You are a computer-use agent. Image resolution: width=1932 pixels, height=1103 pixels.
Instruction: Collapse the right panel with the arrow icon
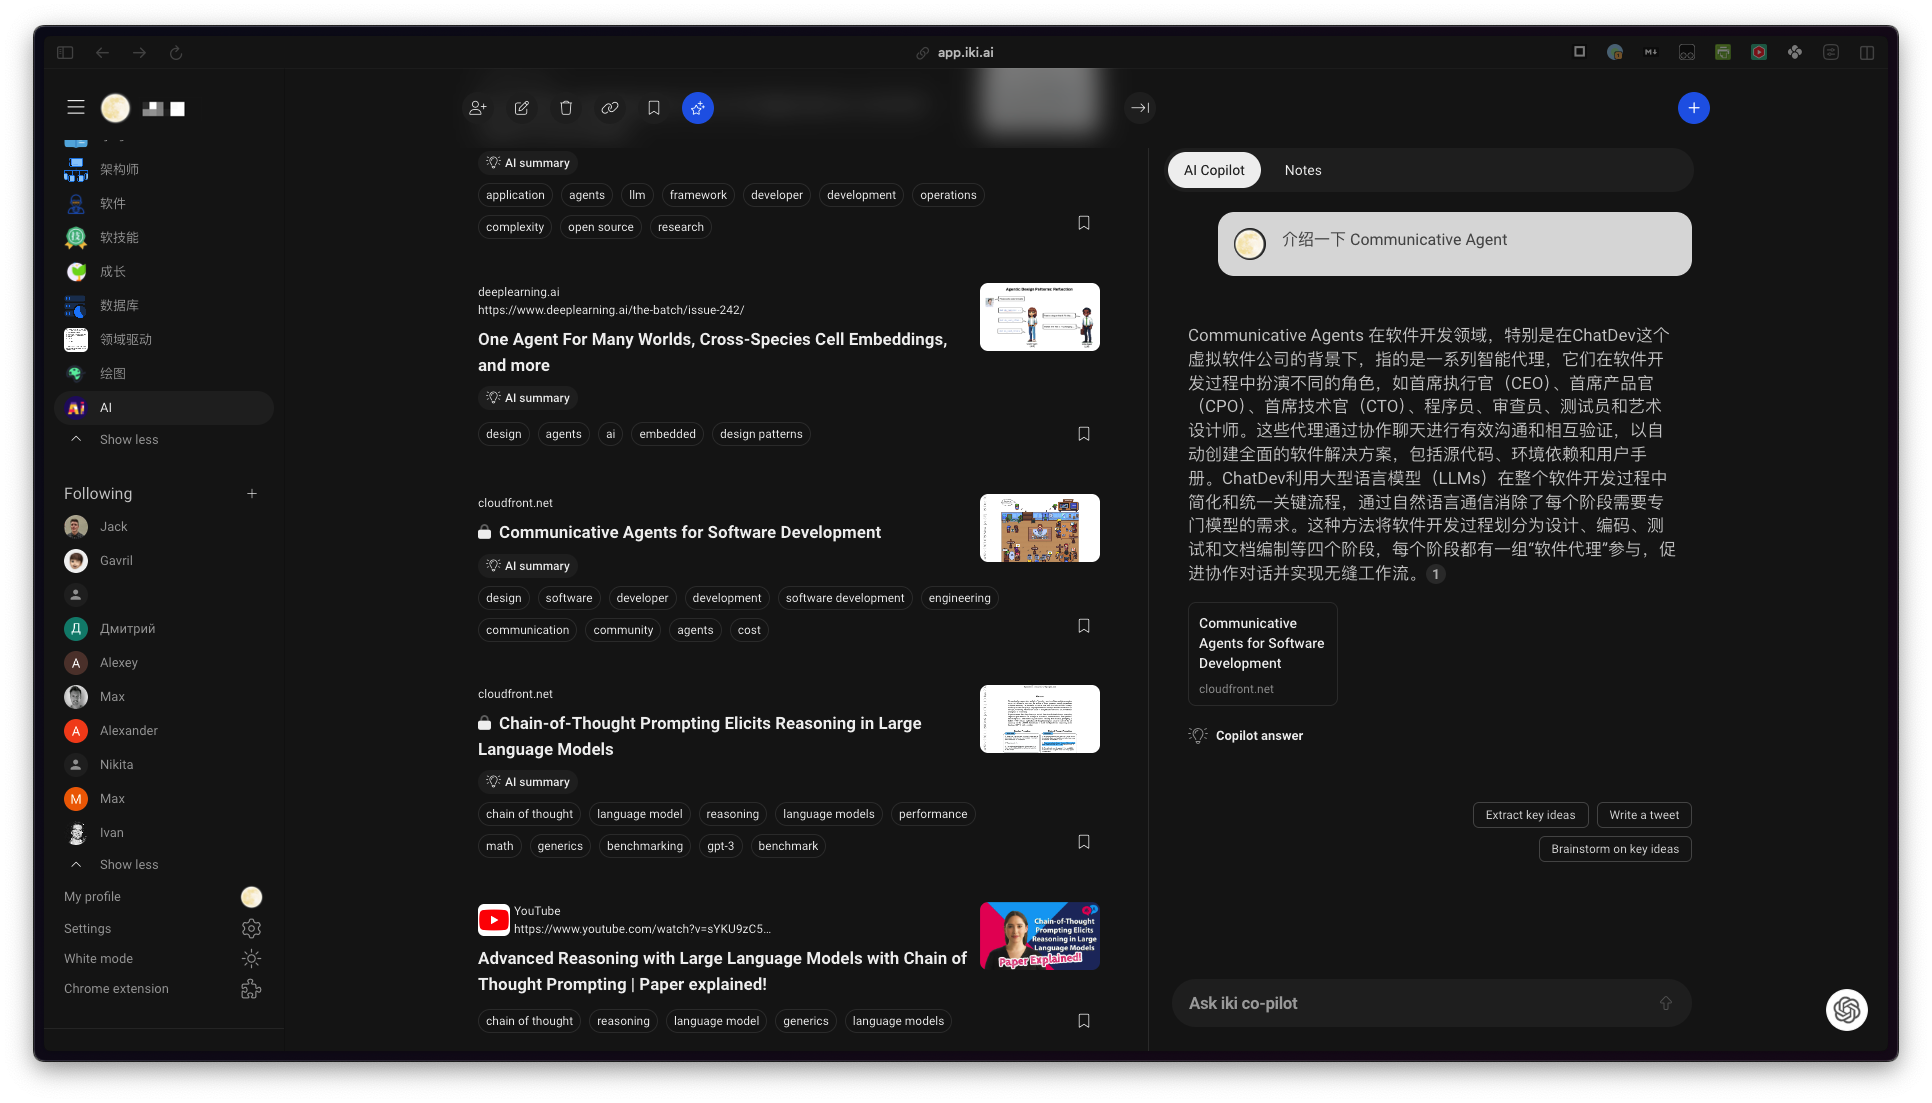tap(1140, 108)
